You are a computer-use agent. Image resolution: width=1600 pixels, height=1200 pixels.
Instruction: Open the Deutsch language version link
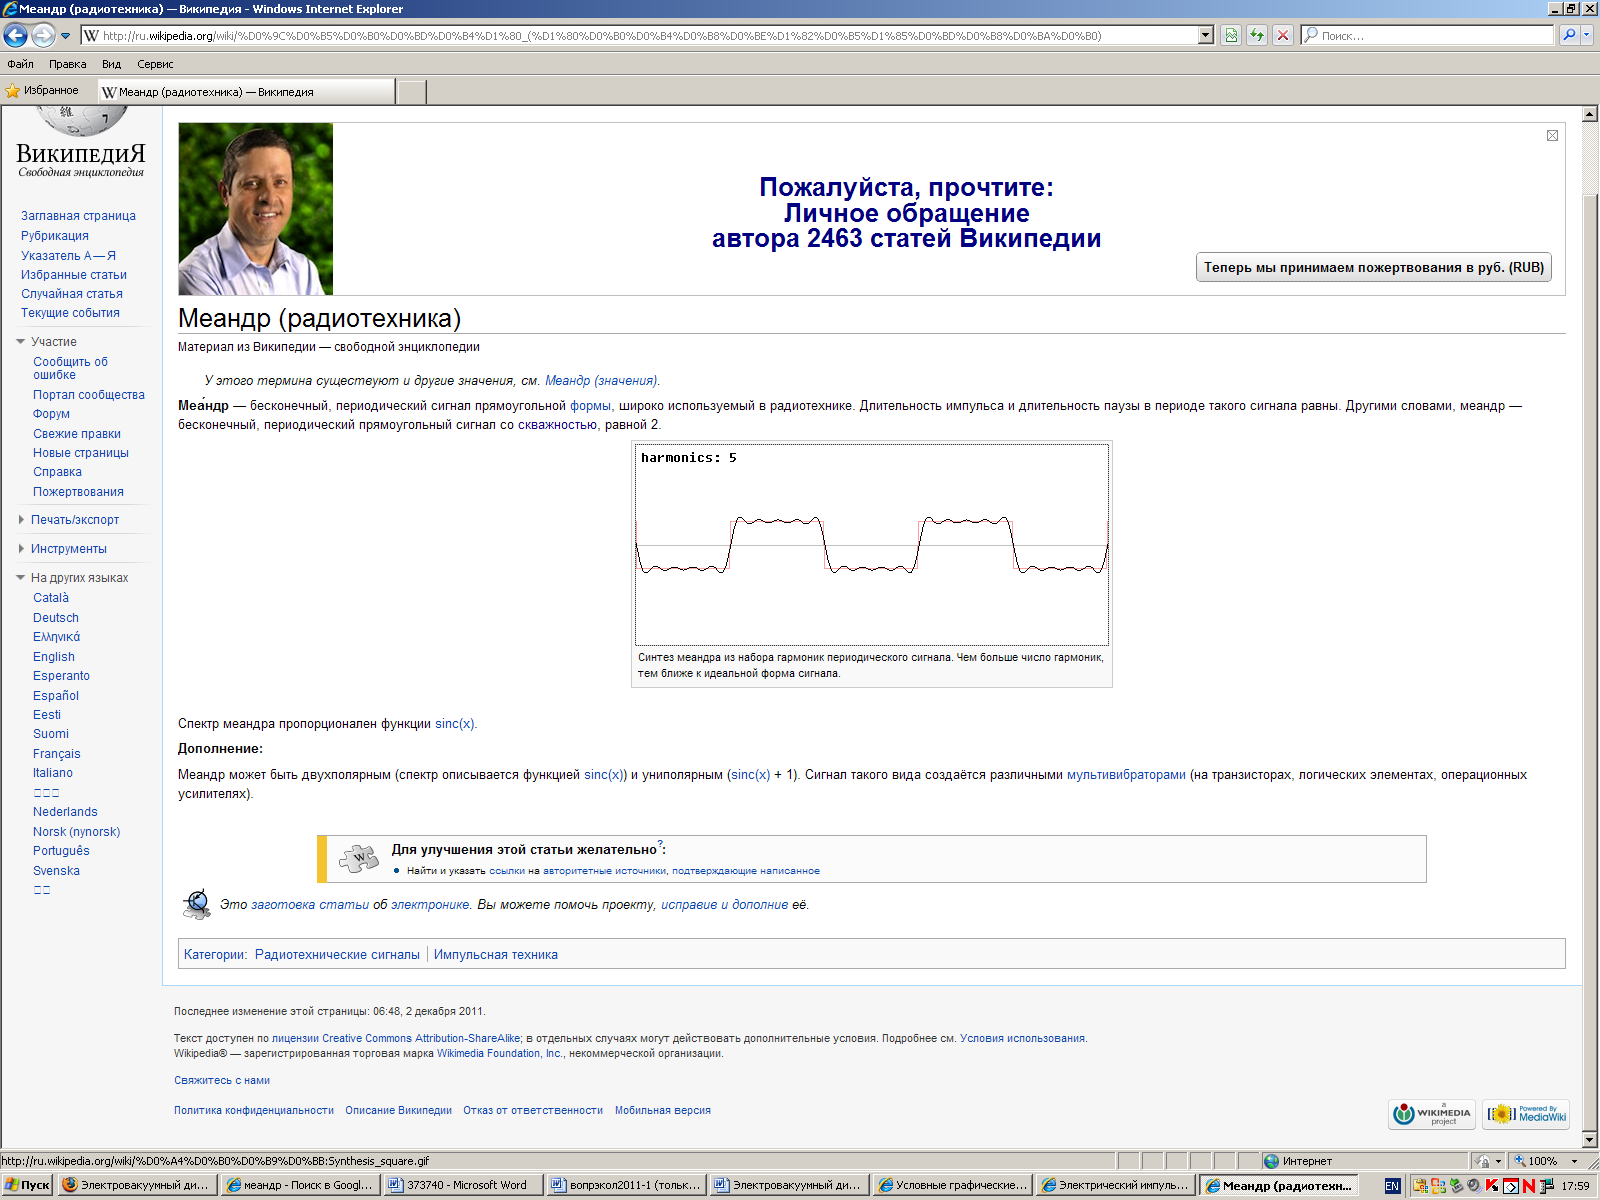click(x=56, y=618)
